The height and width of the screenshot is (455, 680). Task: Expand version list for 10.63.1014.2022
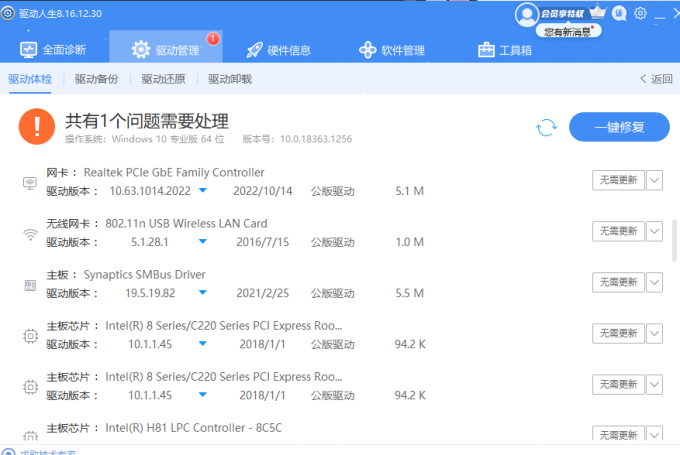click(x=203, y=190)
